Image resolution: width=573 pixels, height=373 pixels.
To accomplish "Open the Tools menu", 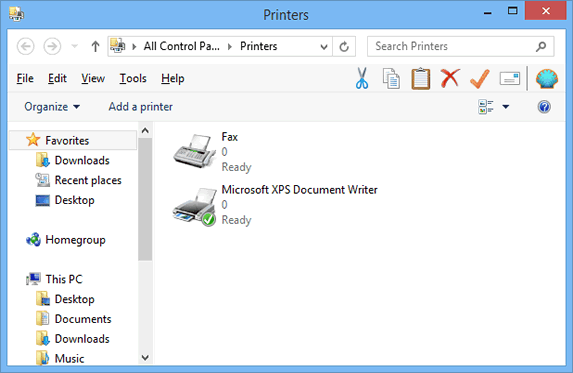I will (133, 78).
